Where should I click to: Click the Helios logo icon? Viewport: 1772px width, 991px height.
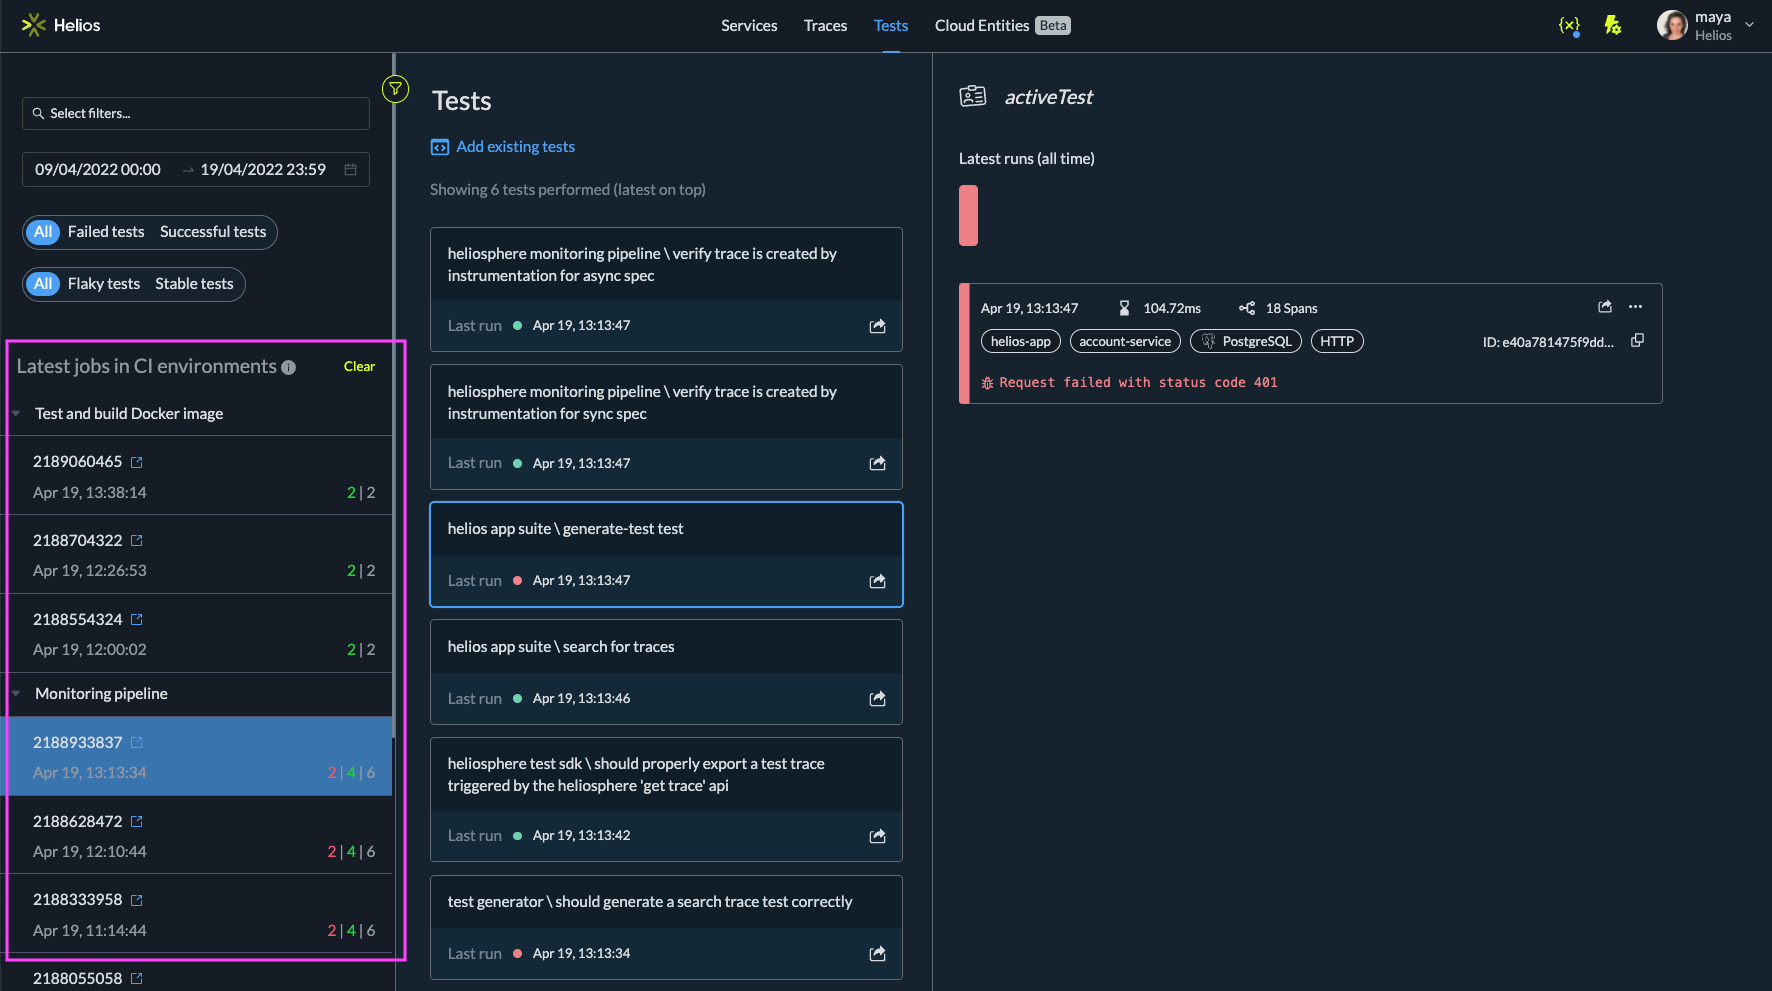[34, 25]
